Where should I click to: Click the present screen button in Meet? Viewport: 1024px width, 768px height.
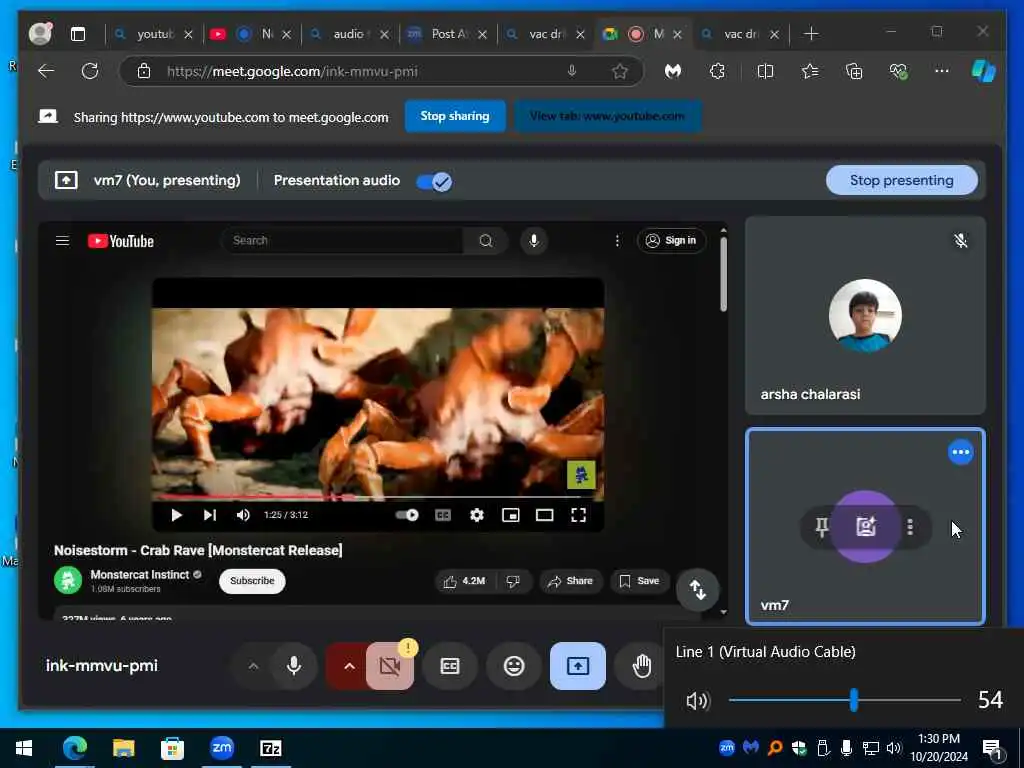578,666
